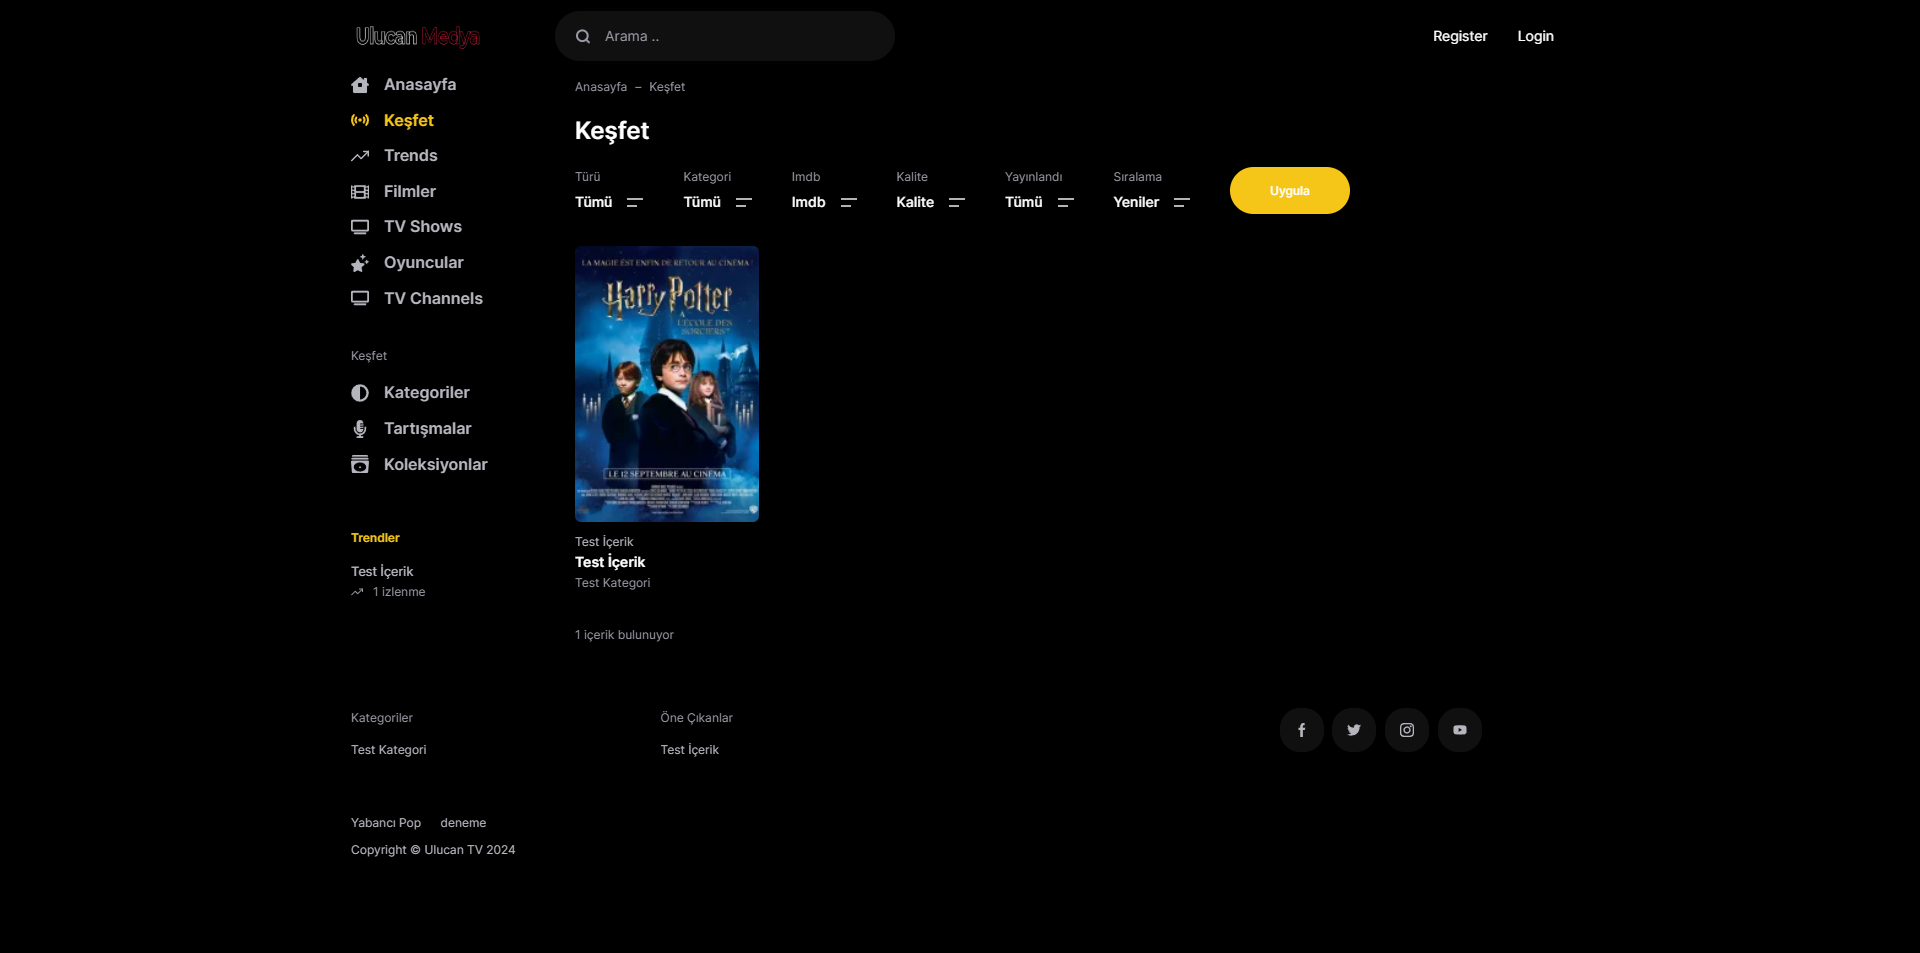
Task: Open the Harry Potter poster thumbnail
Action: pos(667,384)
